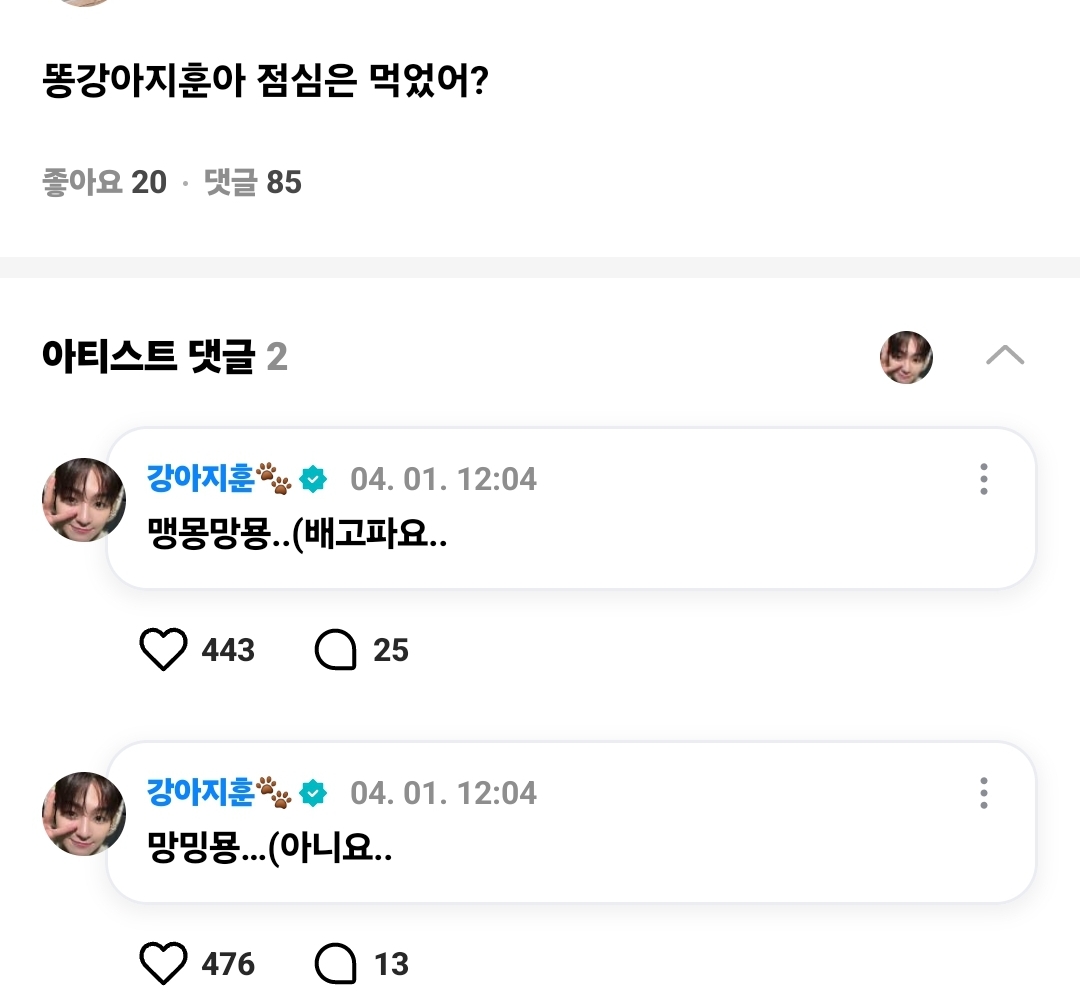Tap the 아티스트 댓글 2 header

(x=165, y=357)
